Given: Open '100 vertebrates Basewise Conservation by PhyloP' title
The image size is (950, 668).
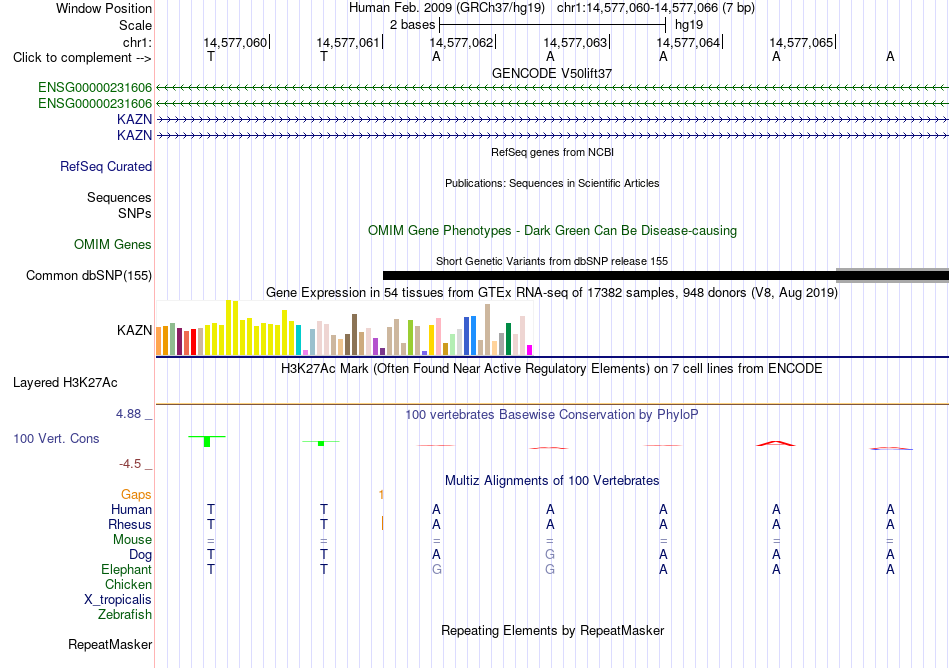Looking at the screenshot, I should (552, 415).
